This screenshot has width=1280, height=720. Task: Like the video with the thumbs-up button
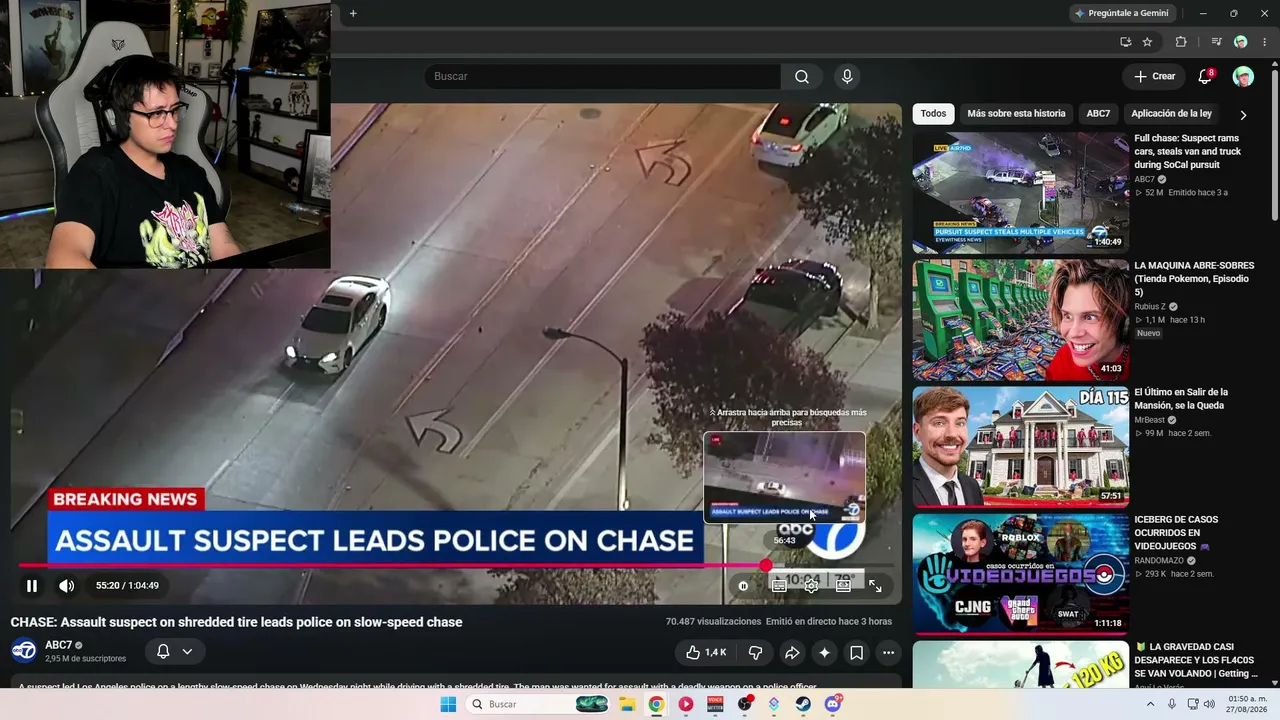[x=706, y=652]
